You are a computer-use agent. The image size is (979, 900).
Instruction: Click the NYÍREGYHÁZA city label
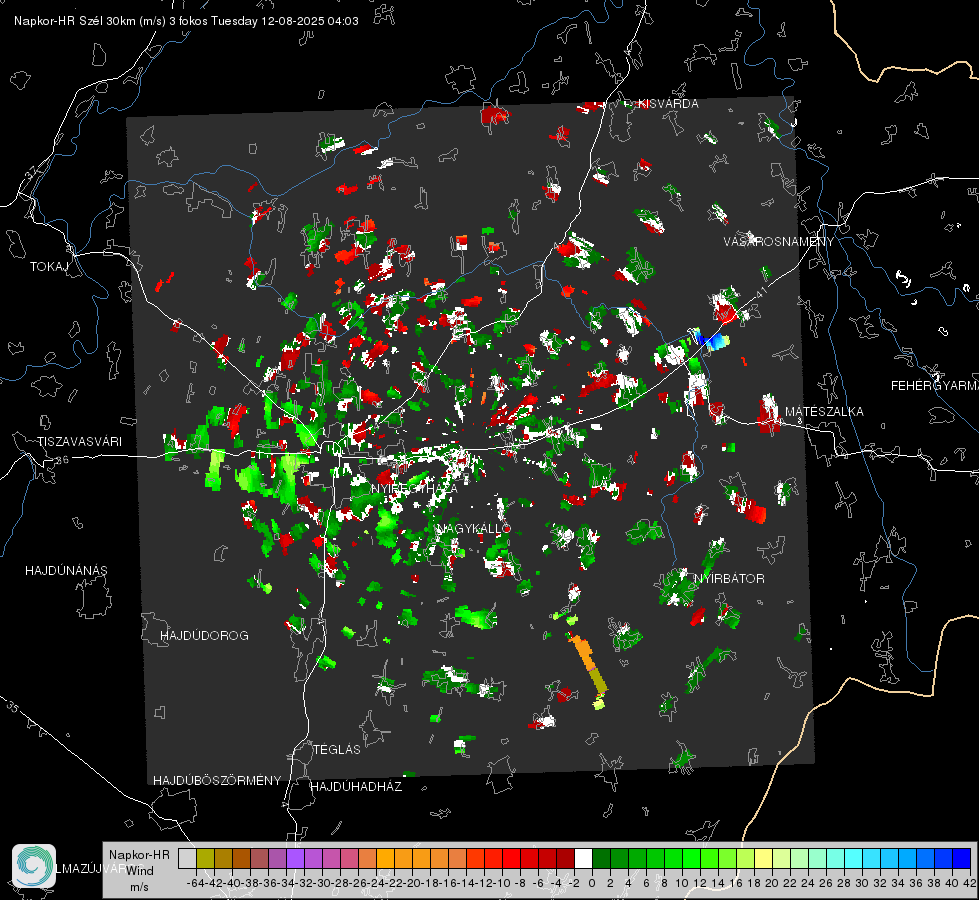coord(415,488)
